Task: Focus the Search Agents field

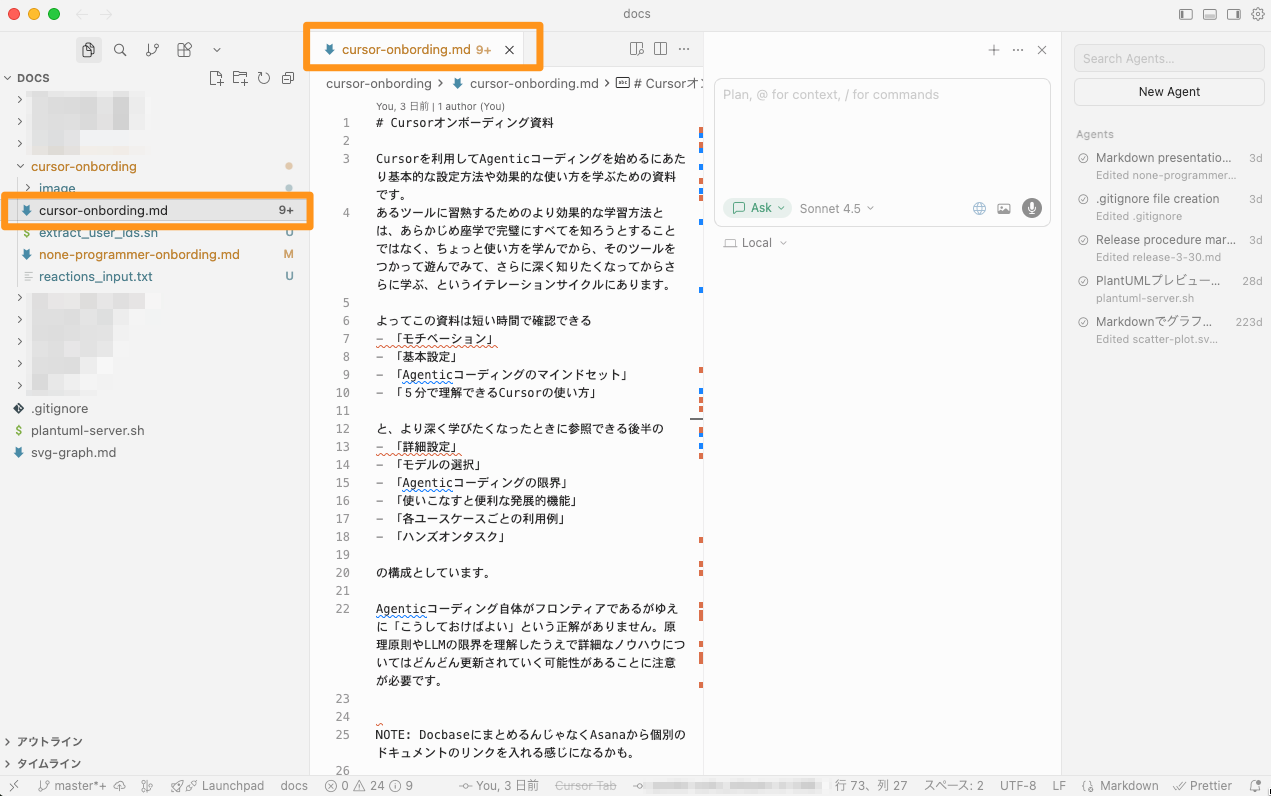Action: click(1169, 58)
